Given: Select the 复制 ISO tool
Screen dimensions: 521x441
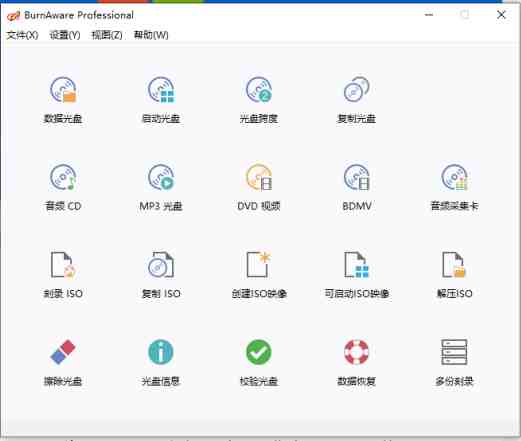Looking at the screenshot, I should [x=161, y=275].
